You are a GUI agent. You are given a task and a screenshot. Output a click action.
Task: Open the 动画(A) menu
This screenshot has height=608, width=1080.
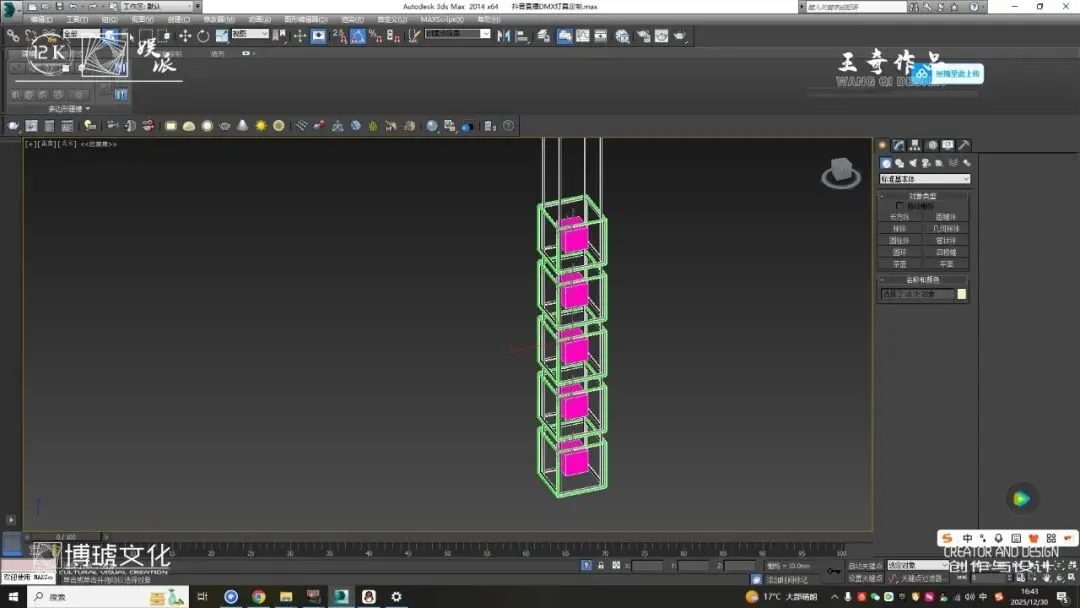pyautogui.click(x=260, y=19)
